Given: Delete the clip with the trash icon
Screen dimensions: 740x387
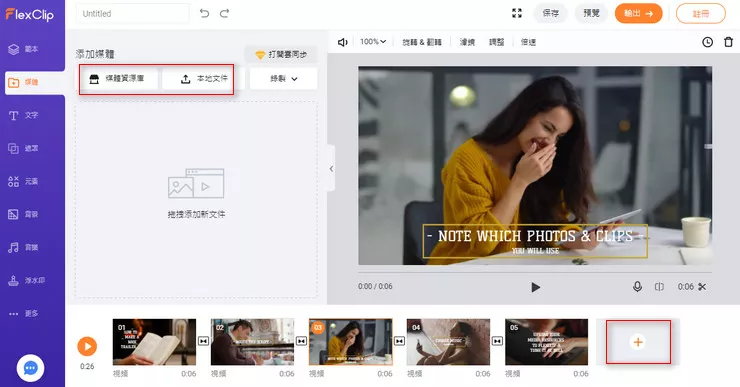Looking at the screenshot, I should coord(729,42).
